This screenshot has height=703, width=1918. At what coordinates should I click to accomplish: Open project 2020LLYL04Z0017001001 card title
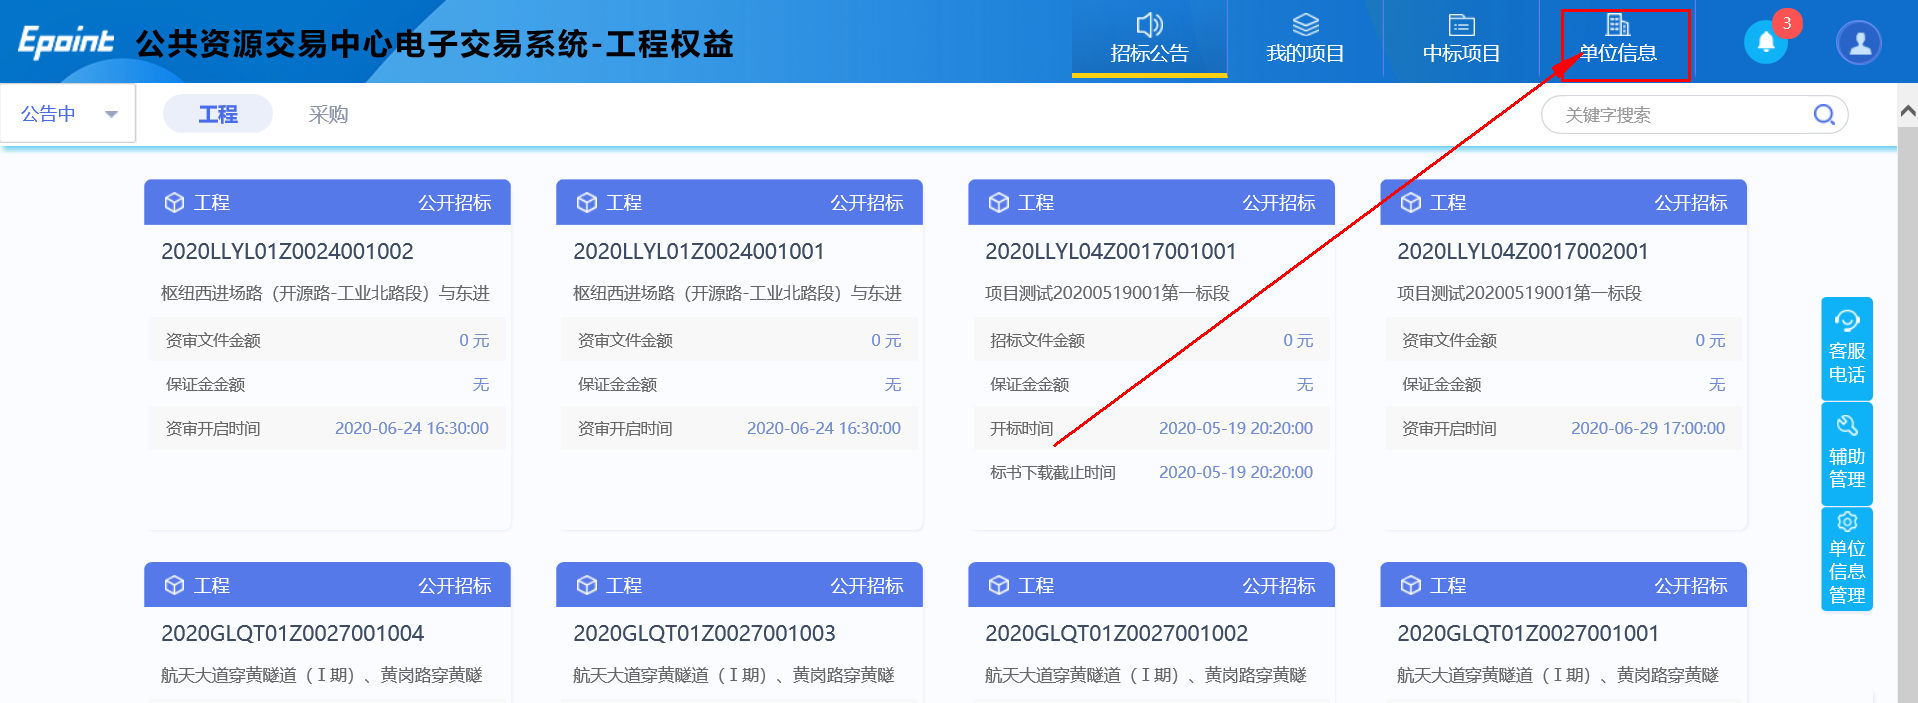[1110, 251]
